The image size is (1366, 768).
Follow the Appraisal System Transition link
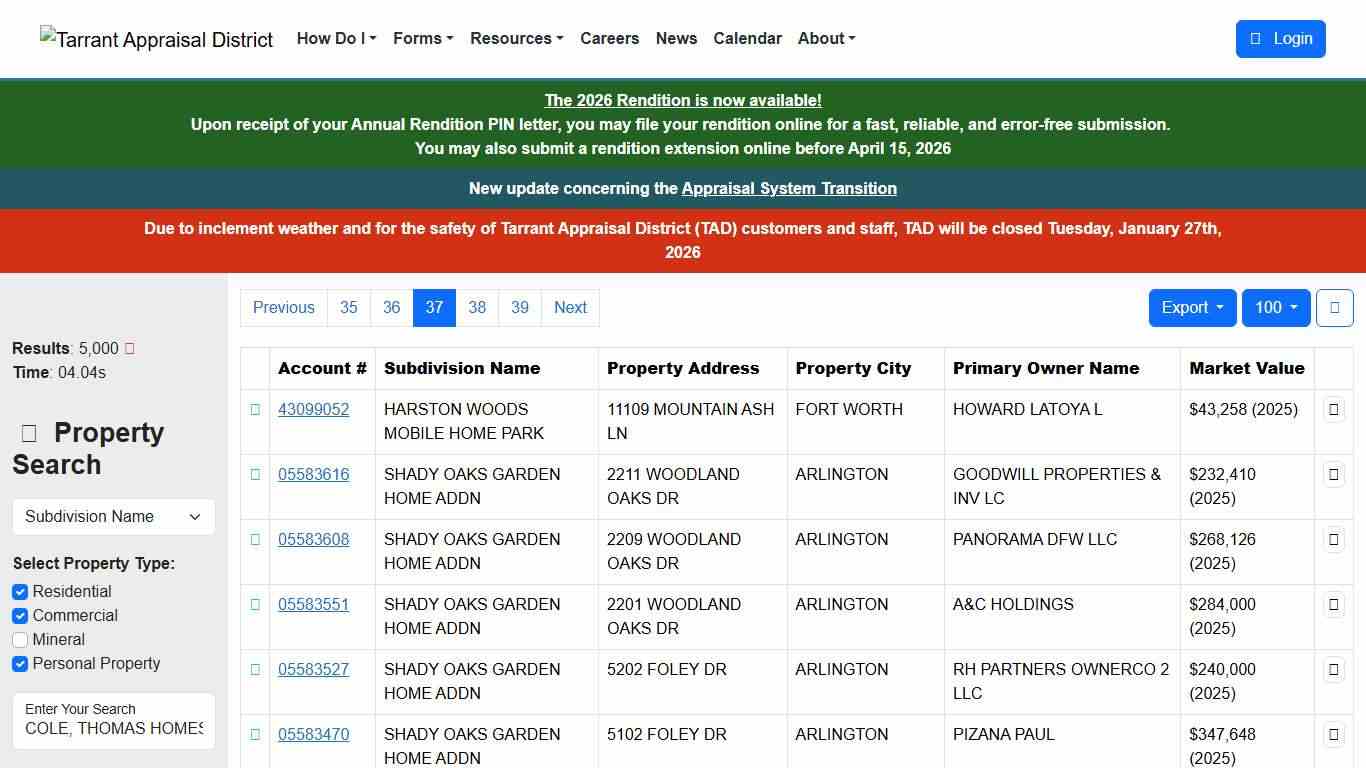coord(789,188)
